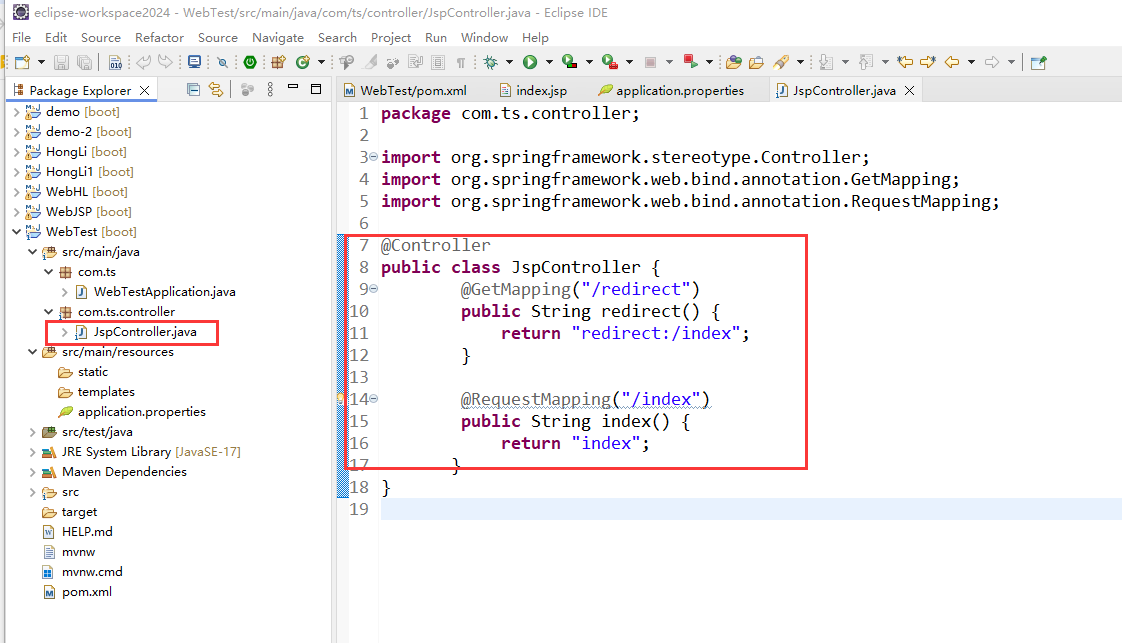Select the Debug icon in the toolbar
The image size is (1122, 643).
pos(490,61)
